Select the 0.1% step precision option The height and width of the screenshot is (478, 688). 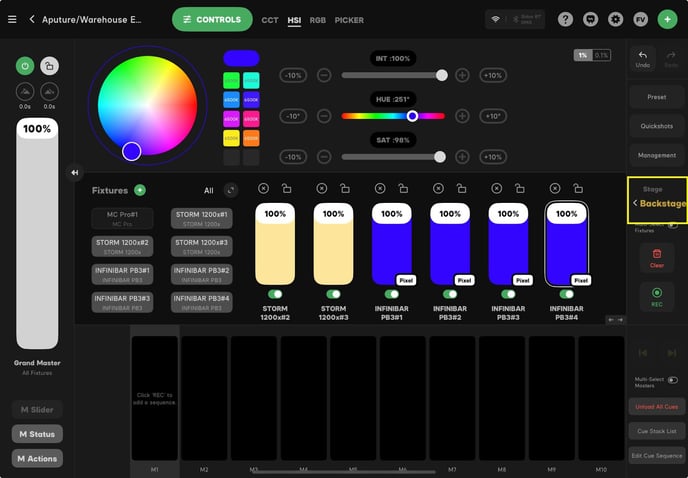point(601,55)
